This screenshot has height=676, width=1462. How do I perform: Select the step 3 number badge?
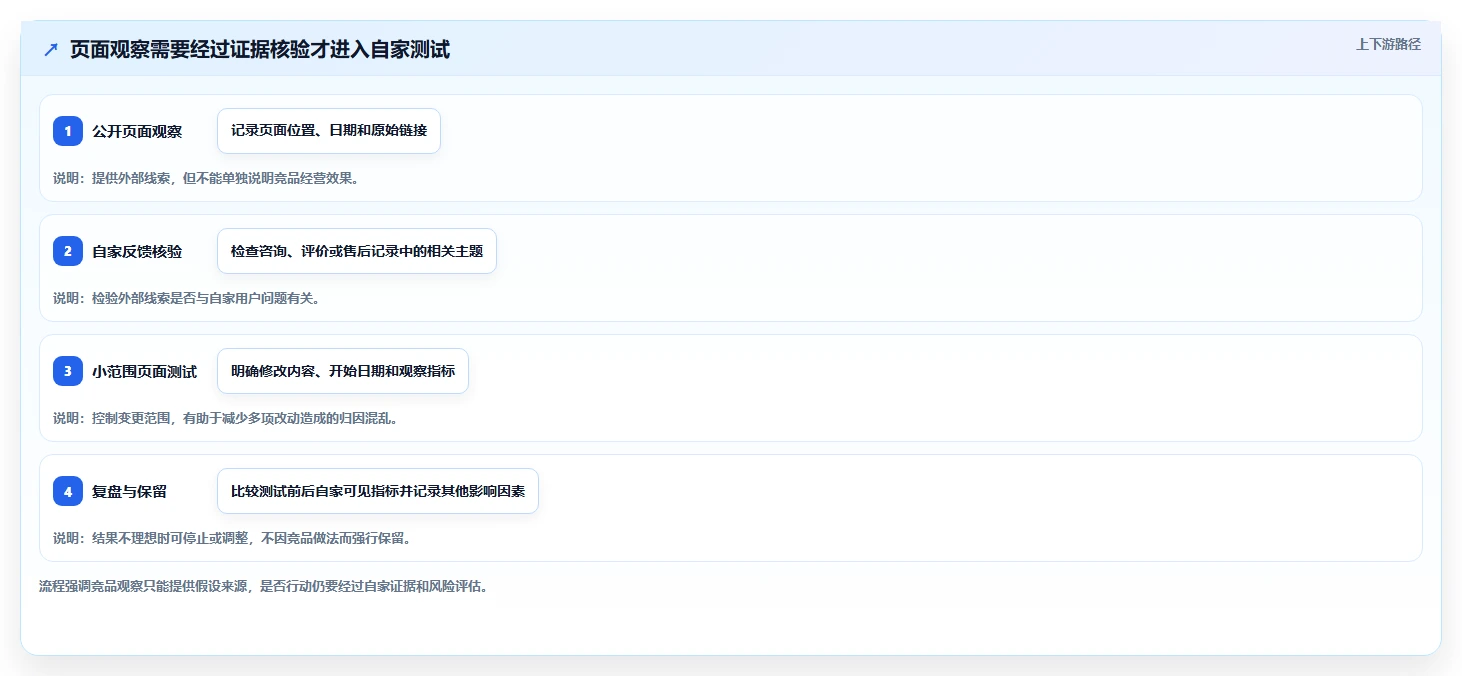[x=68, y=371]
